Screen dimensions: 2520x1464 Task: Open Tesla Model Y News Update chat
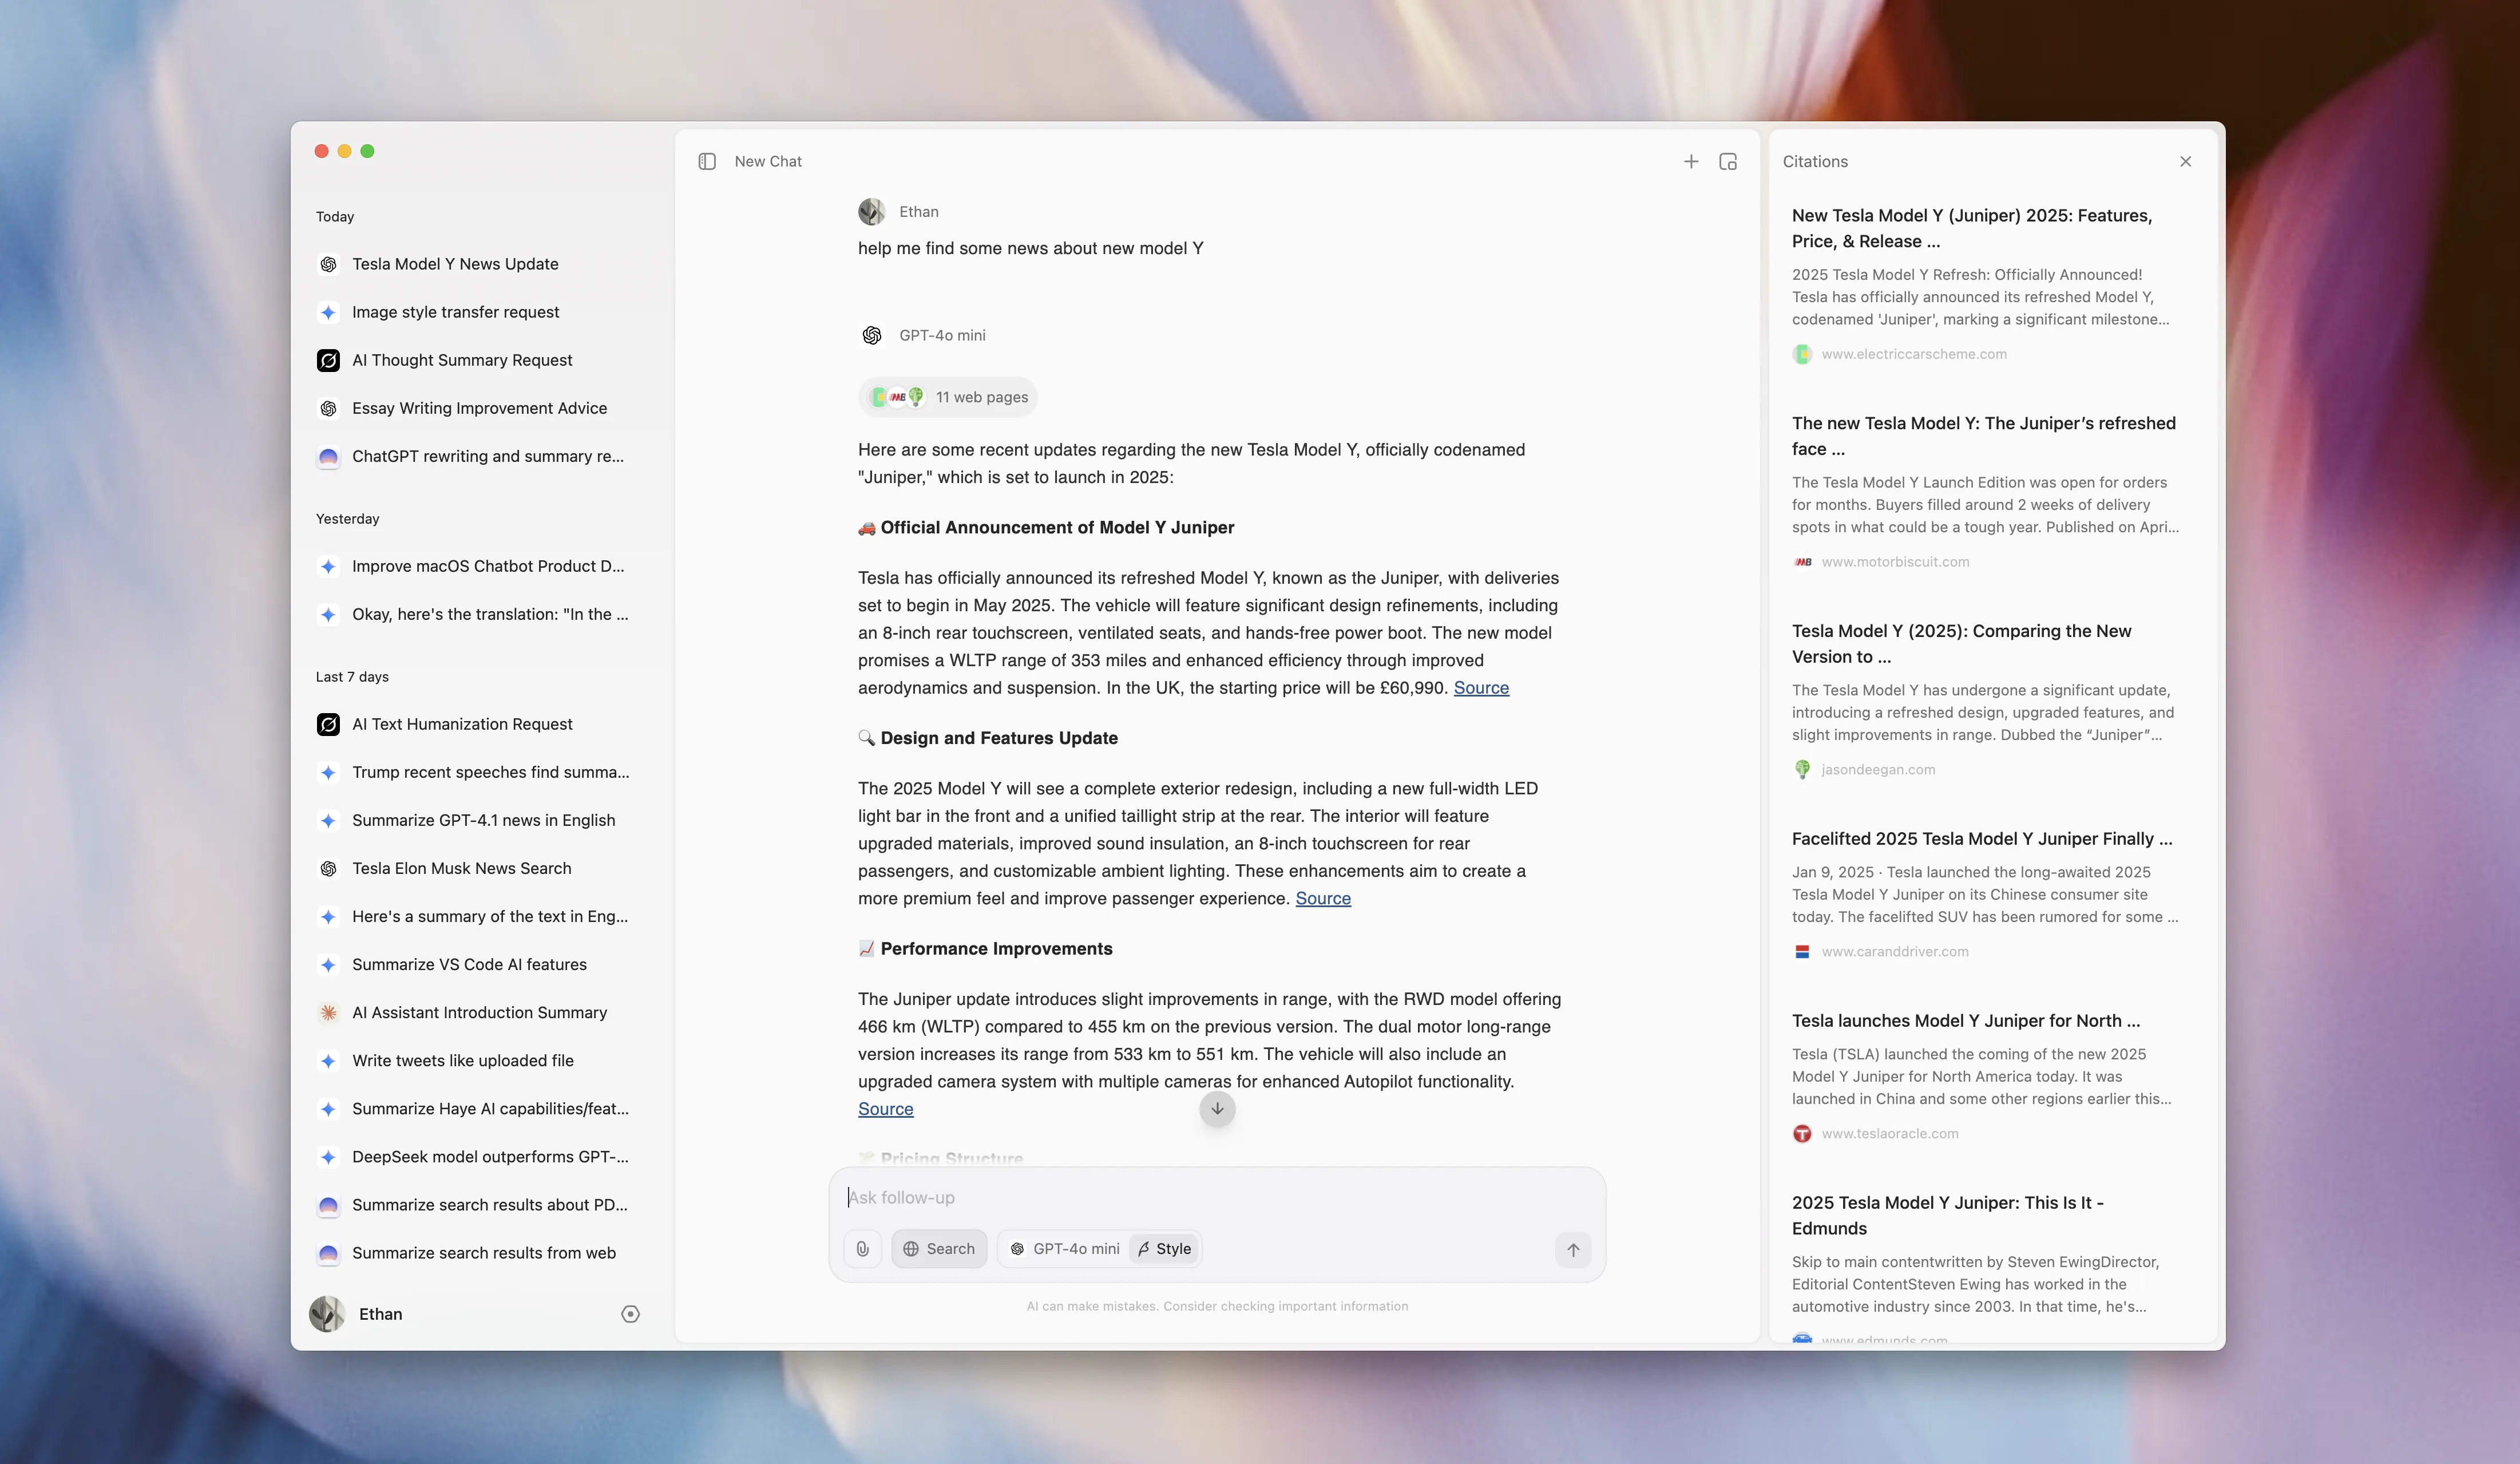455,264
